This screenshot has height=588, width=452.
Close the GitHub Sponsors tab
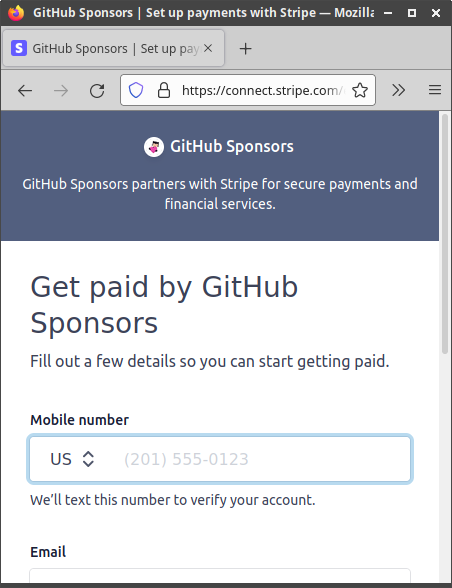pyautogui.click(x=208, y=48)
